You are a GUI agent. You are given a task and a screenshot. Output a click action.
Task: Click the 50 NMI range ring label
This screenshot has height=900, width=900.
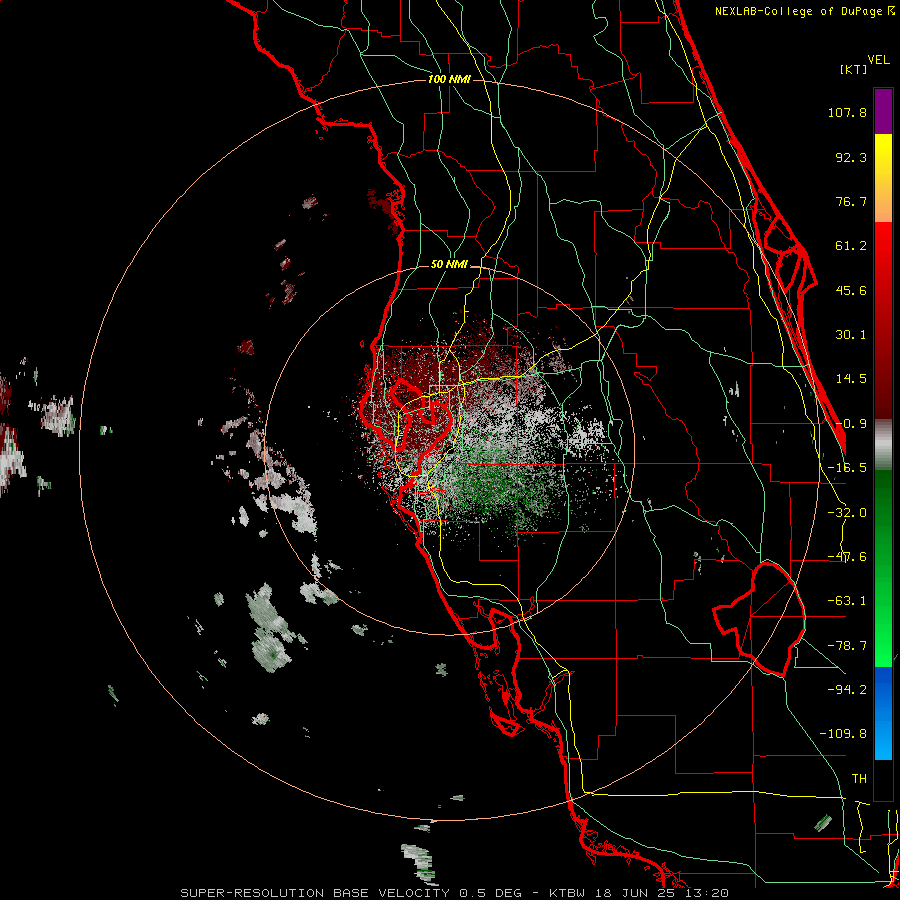coord(449,265)
